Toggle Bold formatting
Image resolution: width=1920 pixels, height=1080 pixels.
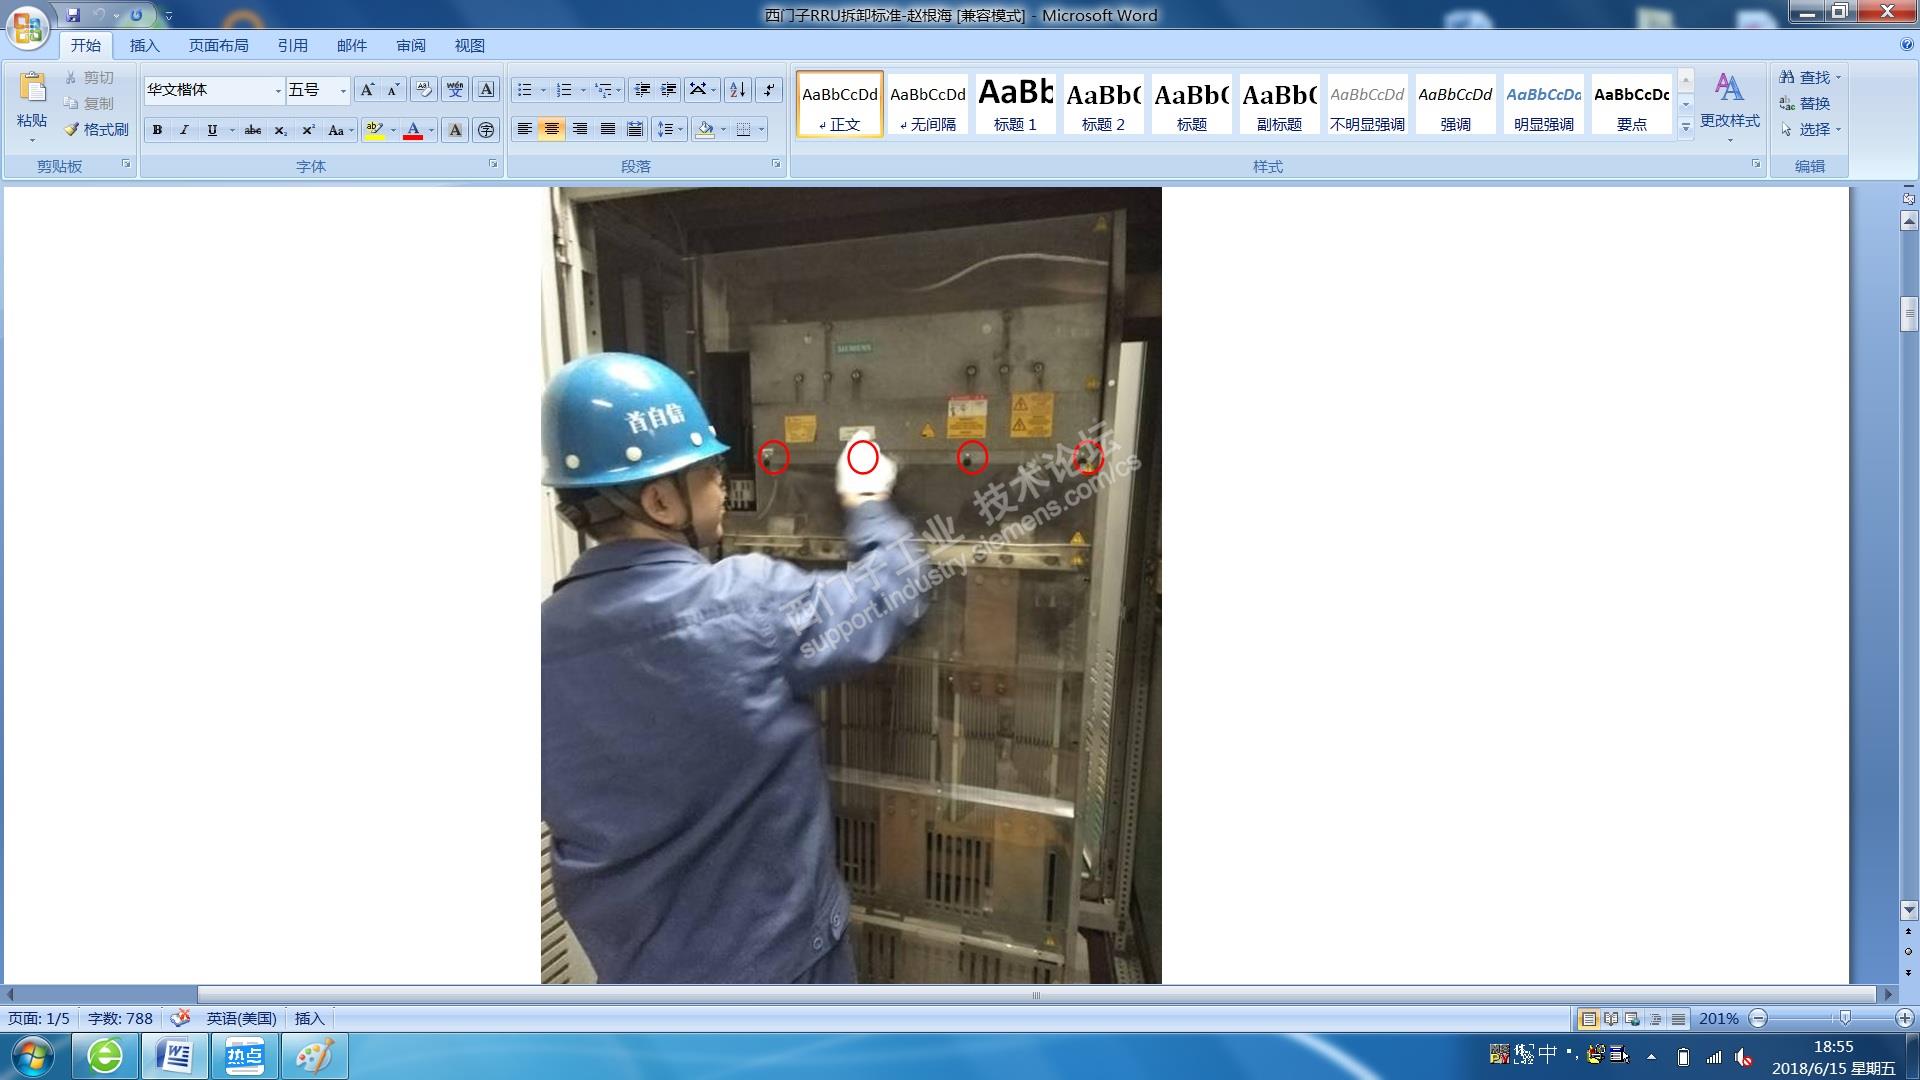coord(157,130)
